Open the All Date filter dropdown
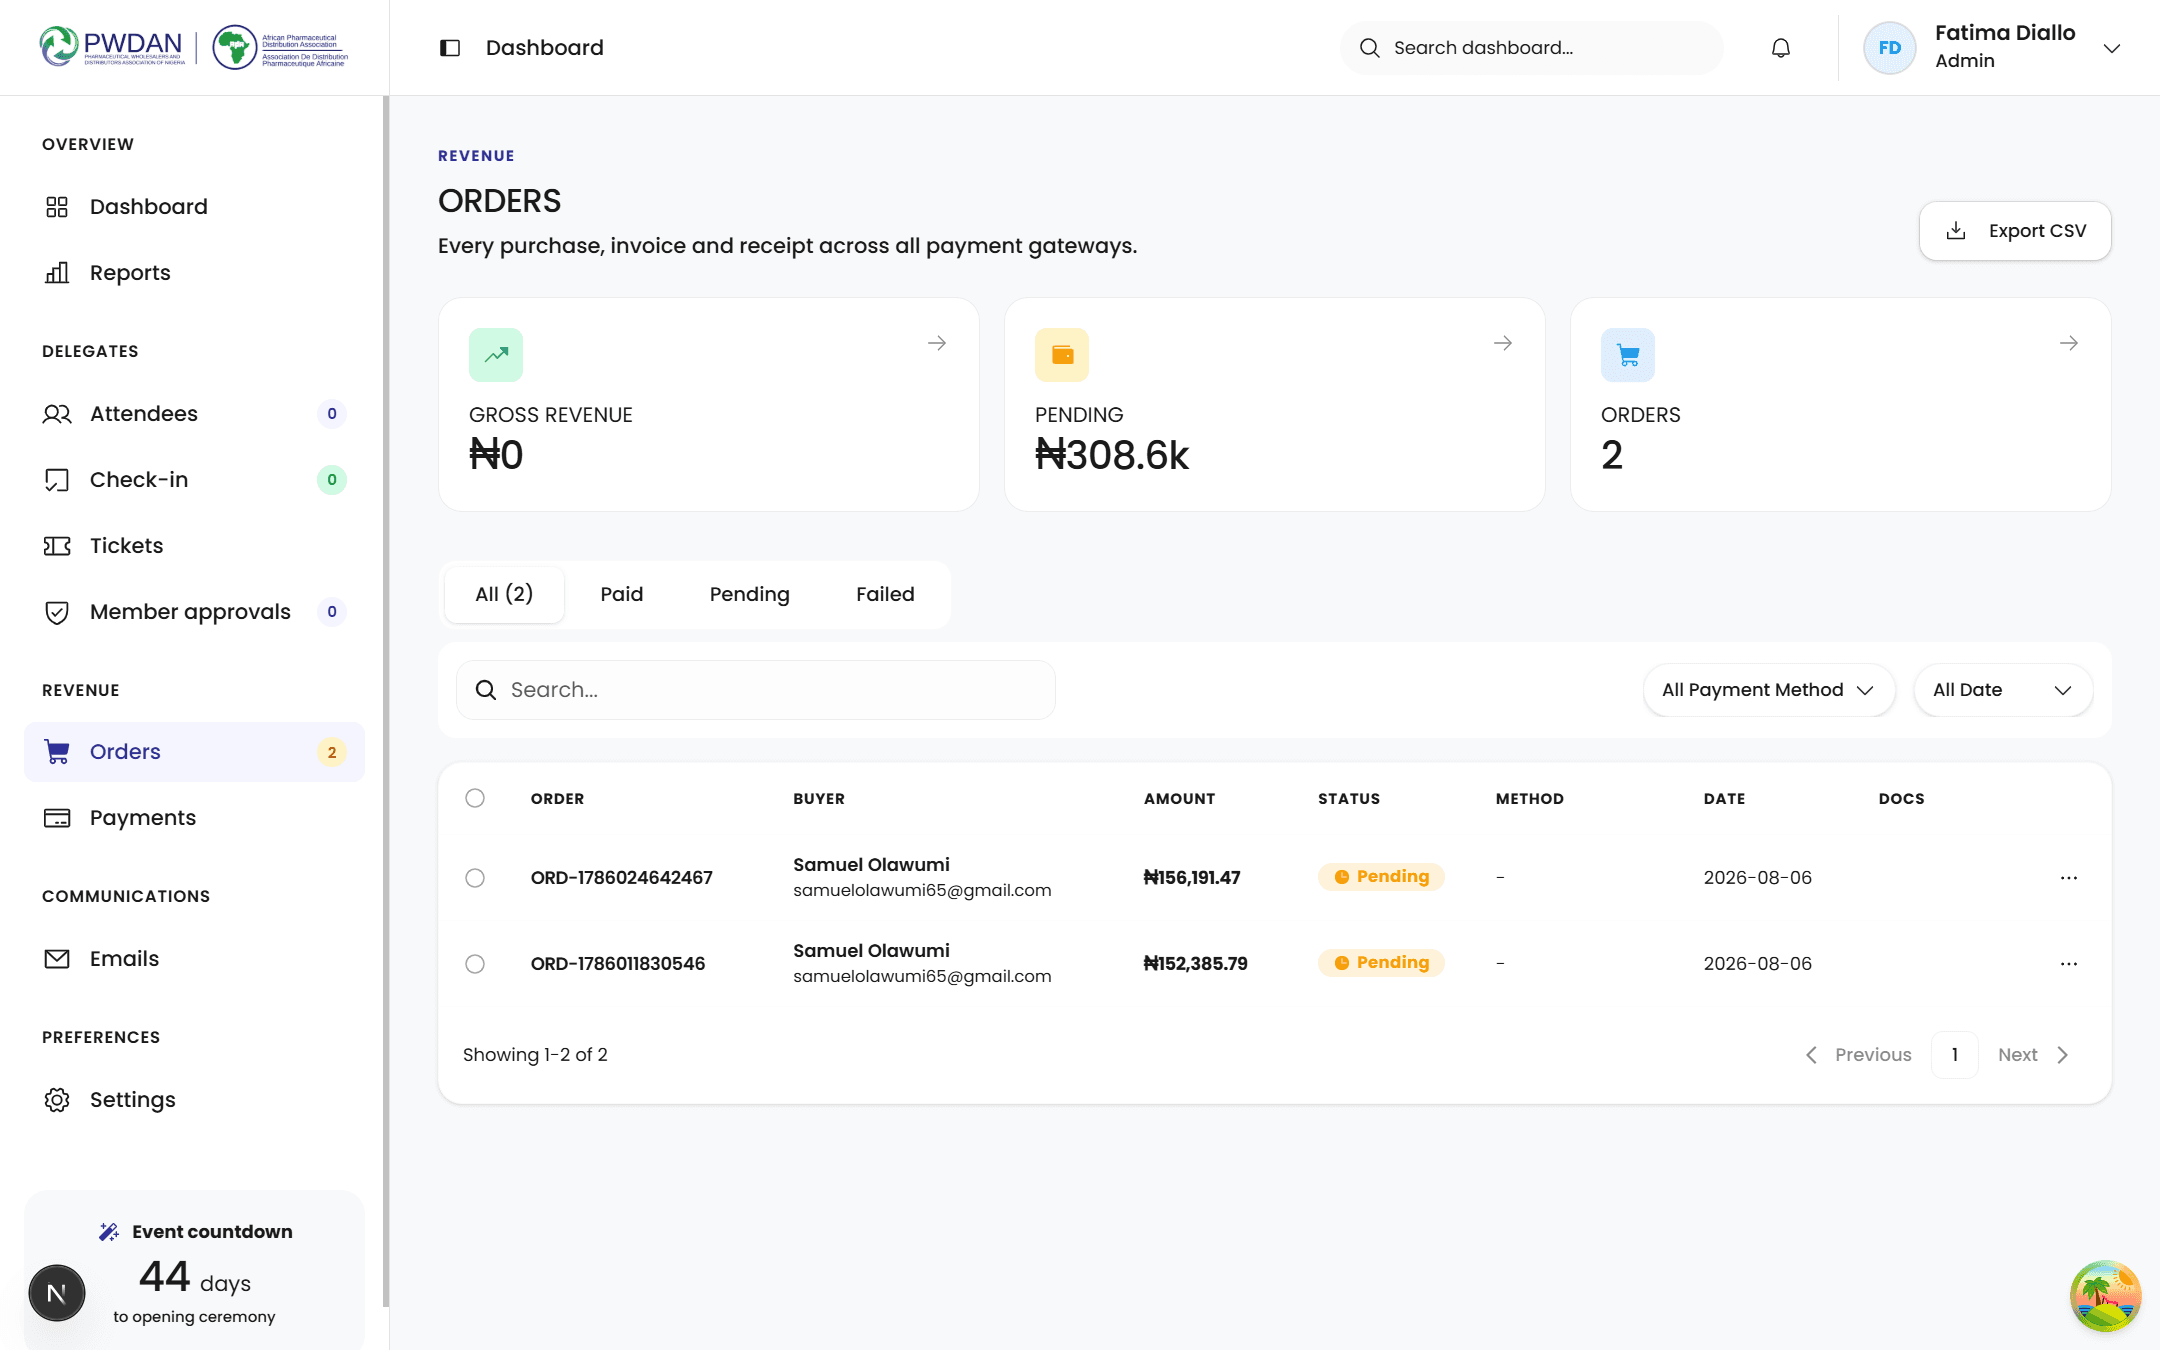Viewport: 2160px width, 1350px height. tap(2003, 690)
